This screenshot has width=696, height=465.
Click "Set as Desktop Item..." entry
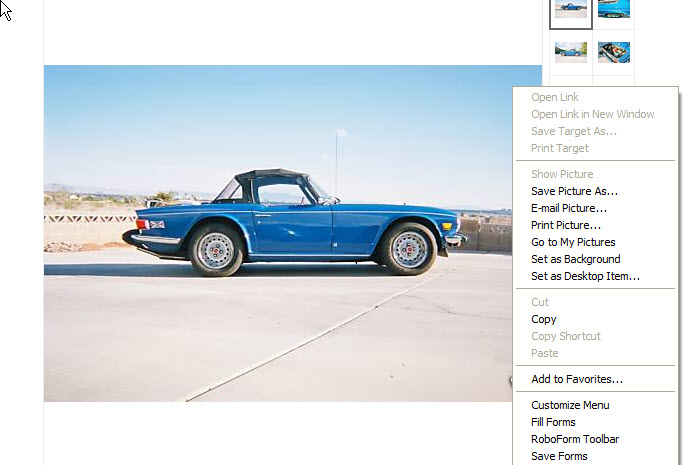point(585,276)
